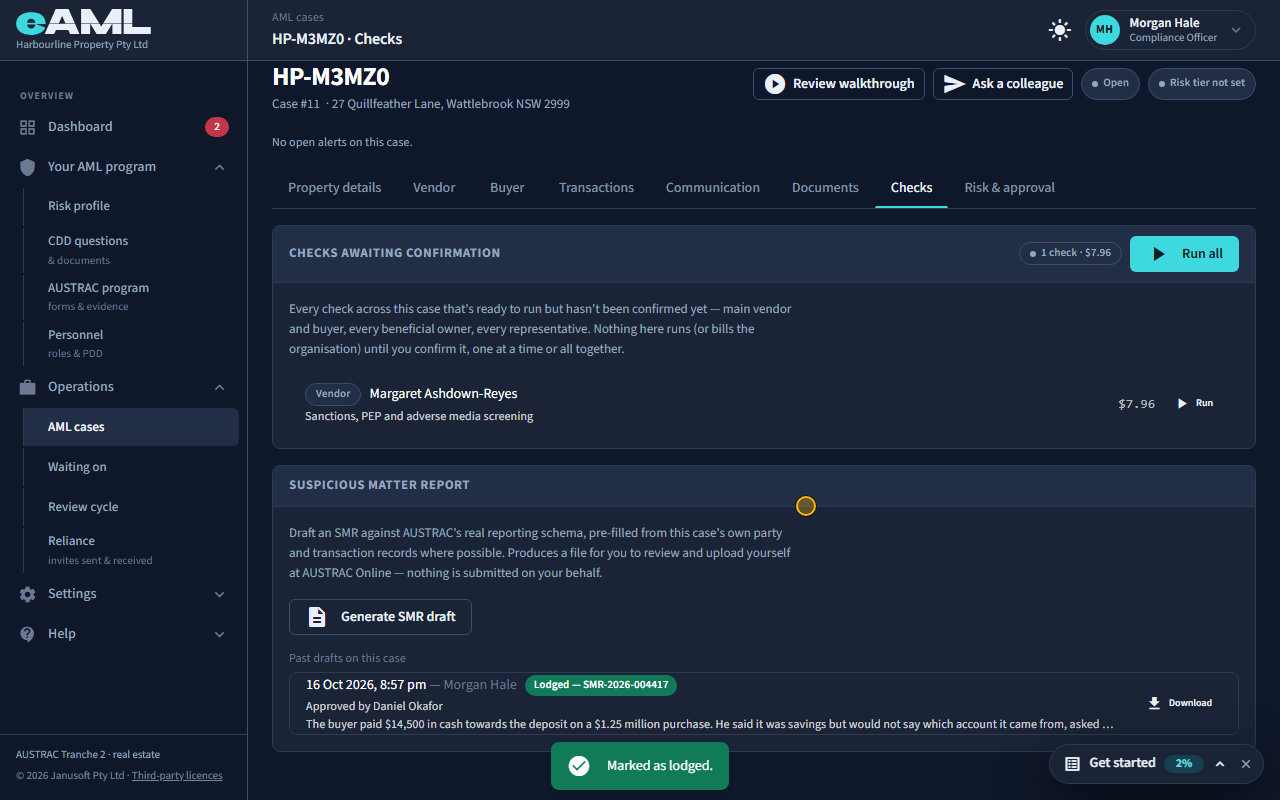Viewport: 1280px width, 800px height.
Task: Expand the Get started panel chevron
Action: (x=1220, y=764)
